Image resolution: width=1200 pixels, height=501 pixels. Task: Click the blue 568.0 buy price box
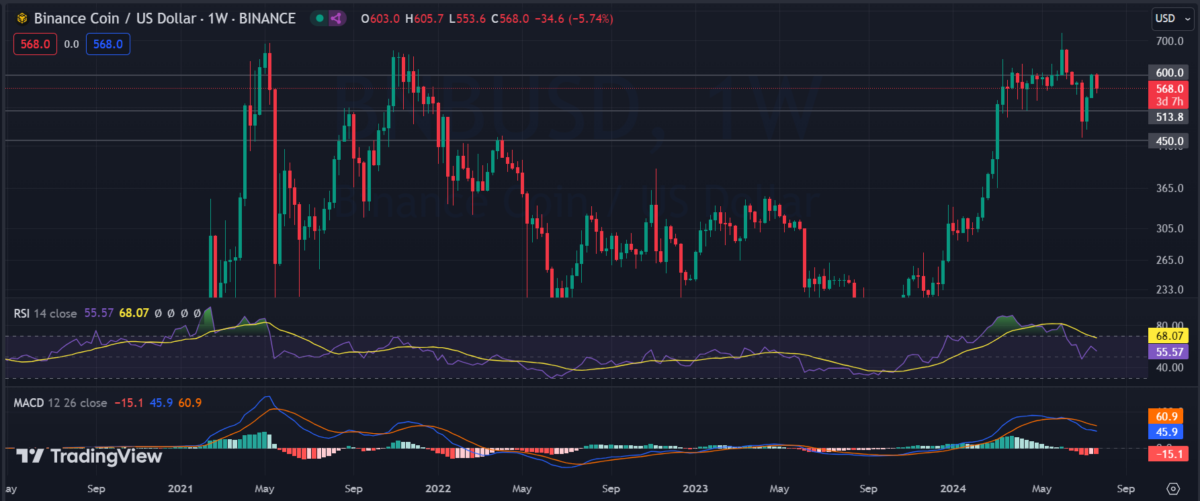(x=109, y=43)
